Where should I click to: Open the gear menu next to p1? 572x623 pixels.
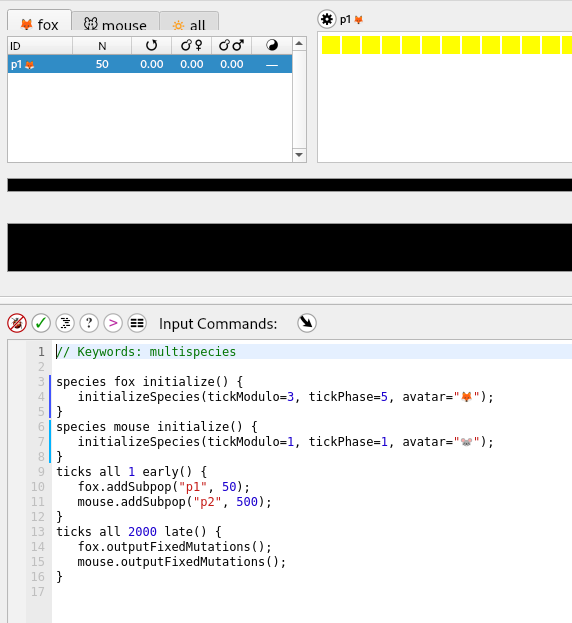coord(327,19)
